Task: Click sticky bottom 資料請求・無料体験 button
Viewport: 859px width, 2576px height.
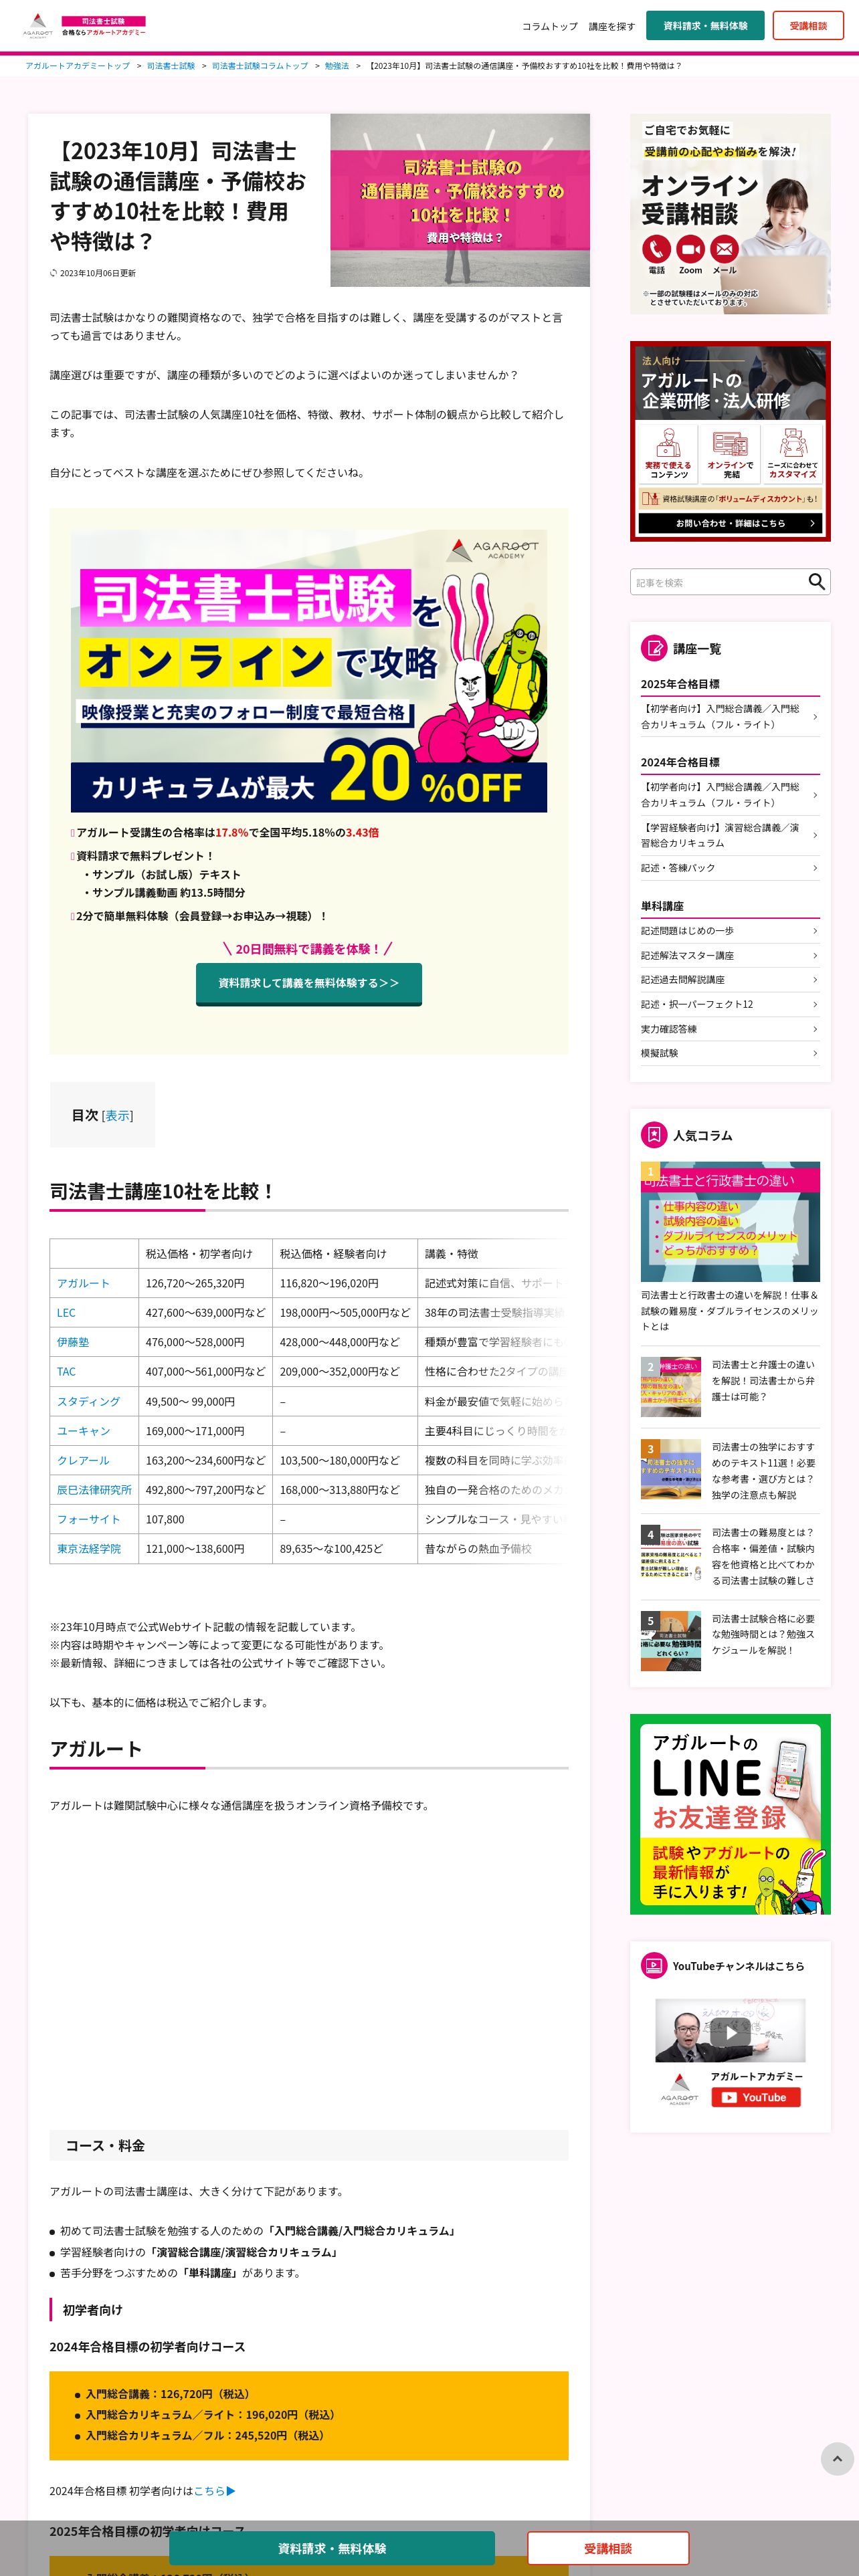Action: point(332,2548)
